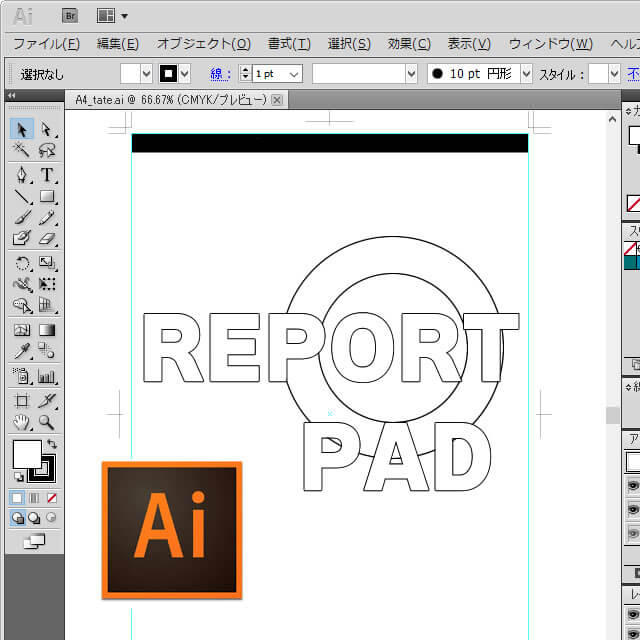
Task: Select the Zoom magnifier tool
Action: (x=46, y=423)
